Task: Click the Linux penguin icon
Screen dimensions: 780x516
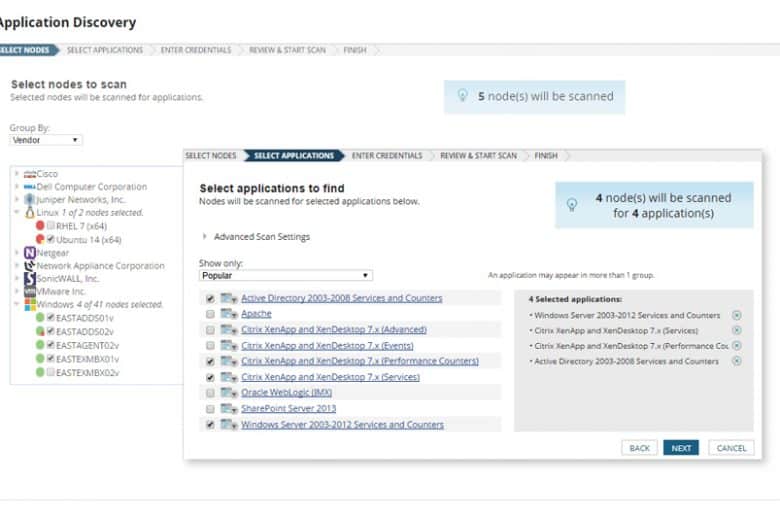Action: [29, 212]
